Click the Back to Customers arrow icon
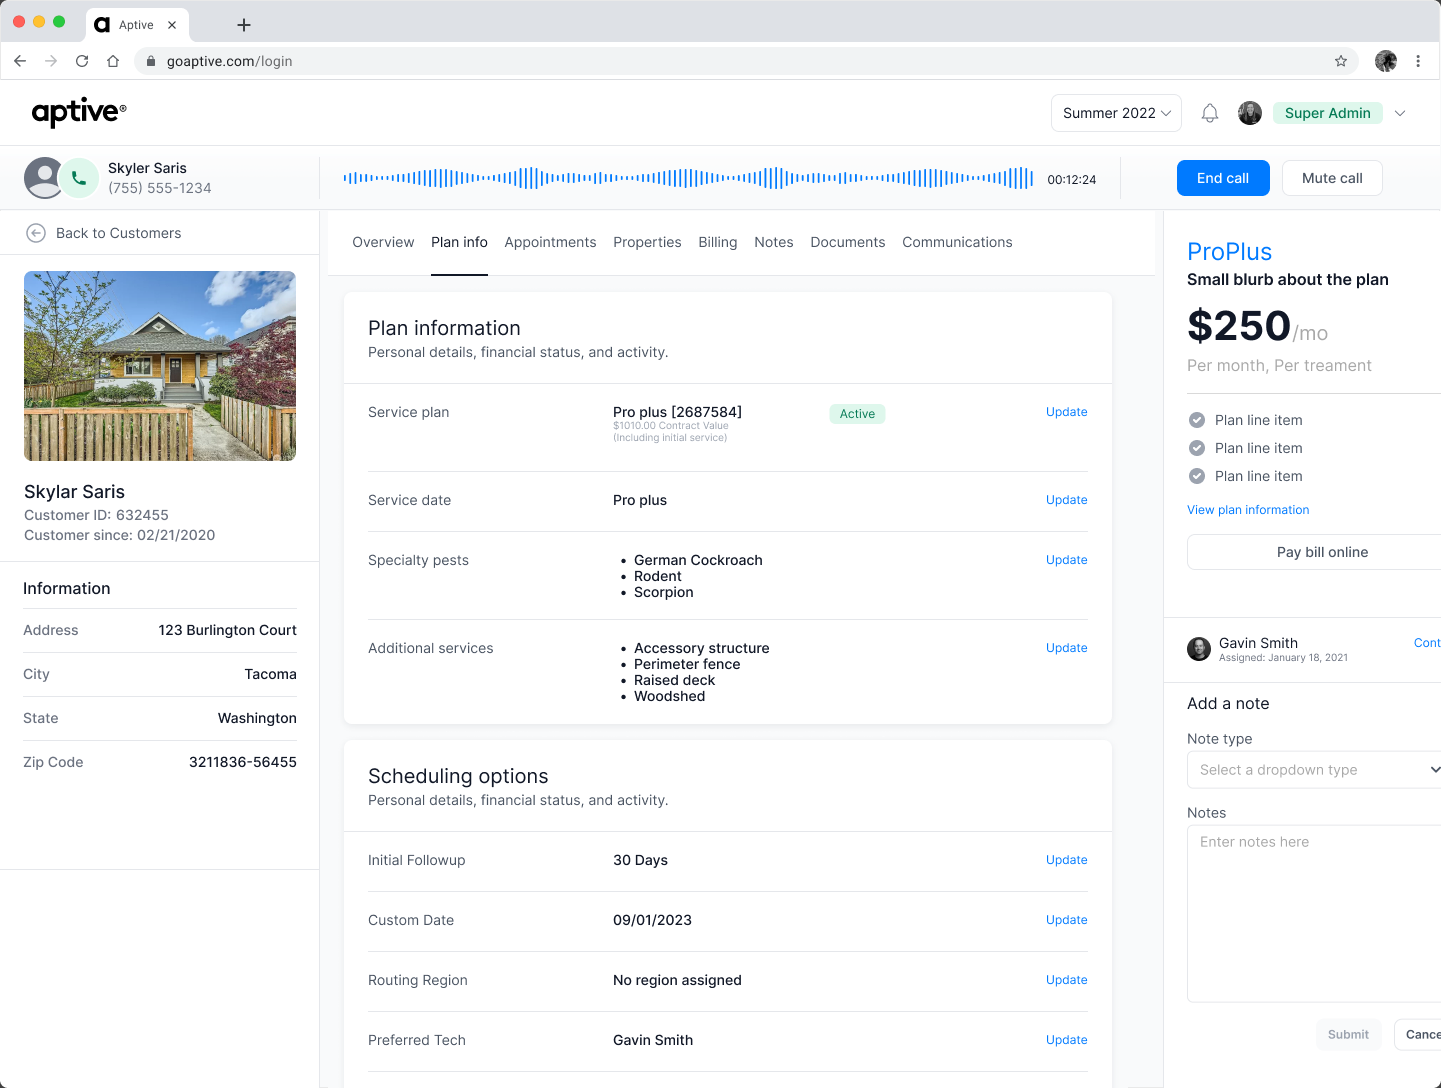1441x1088 pixels. coord(36,233)
